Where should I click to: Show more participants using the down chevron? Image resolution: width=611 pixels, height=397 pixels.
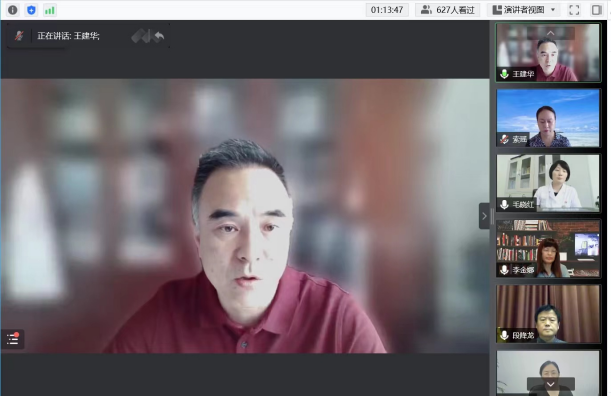(x=550, y=384)
